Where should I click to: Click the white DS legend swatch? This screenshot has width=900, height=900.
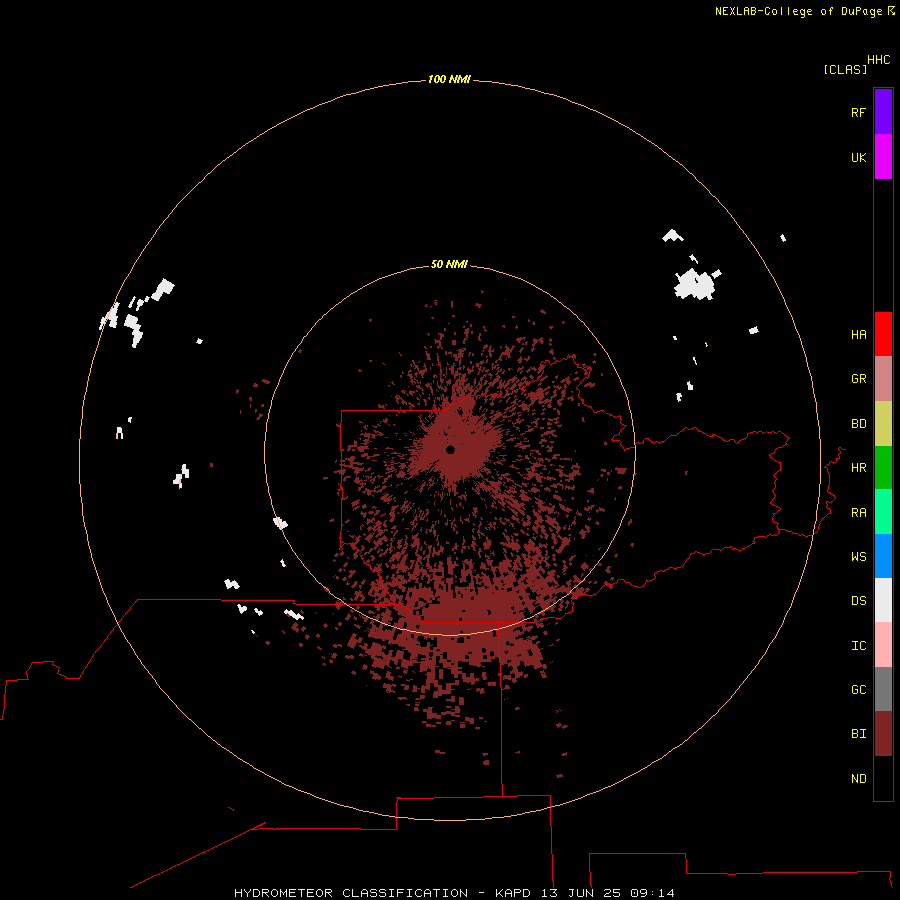[883, 600]
